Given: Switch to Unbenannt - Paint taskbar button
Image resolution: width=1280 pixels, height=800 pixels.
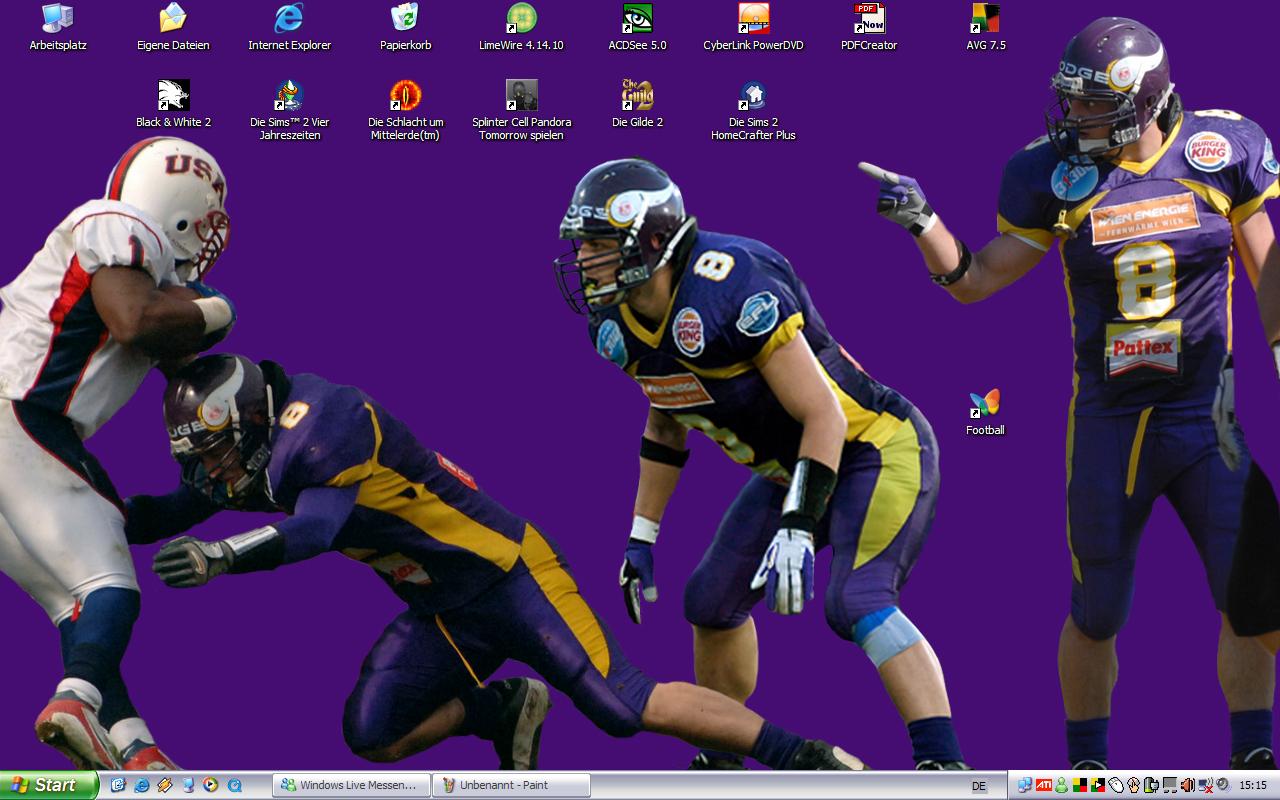Looking at the screenshot, I should point(511,786).
